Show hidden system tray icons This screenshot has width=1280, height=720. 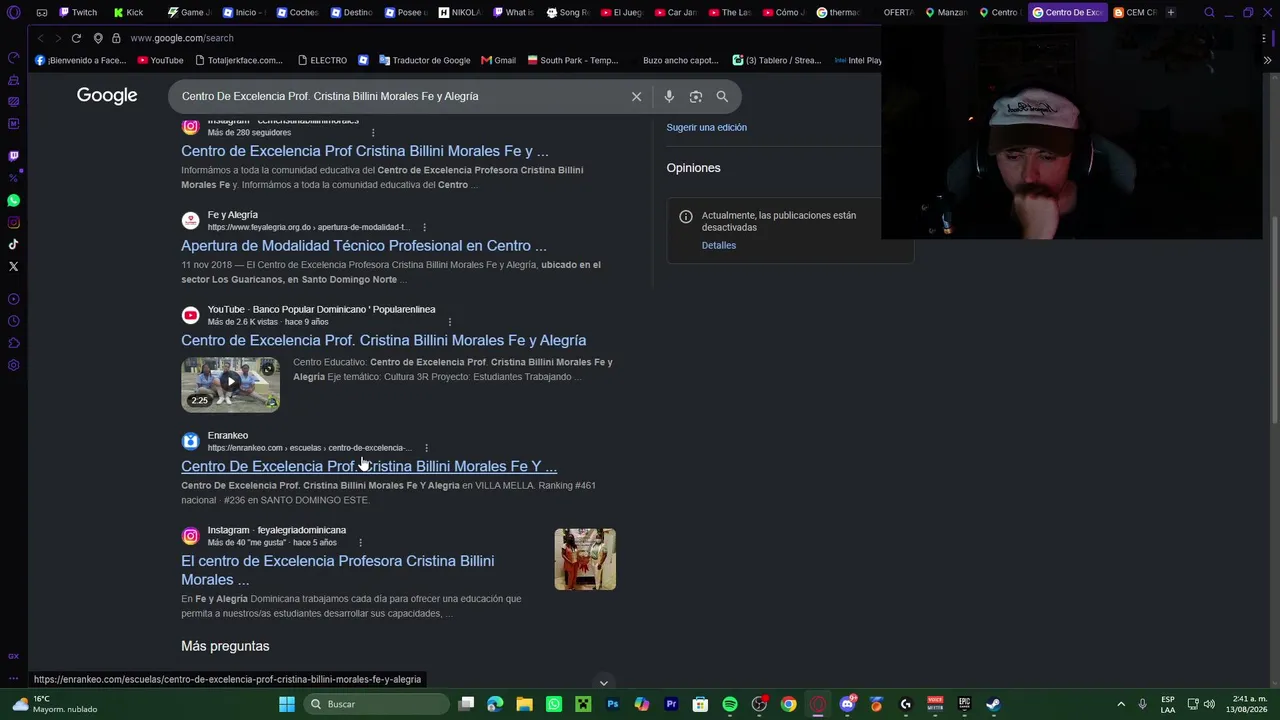pos(1121,704)
